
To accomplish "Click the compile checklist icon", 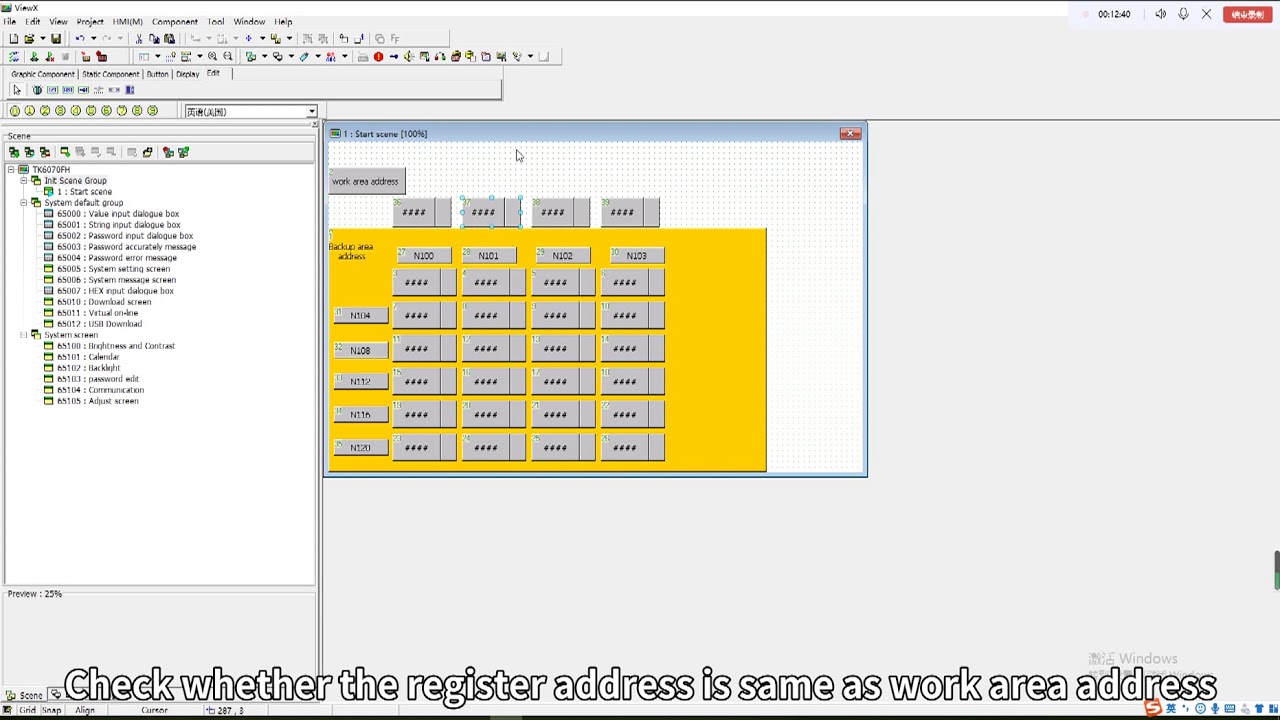I will point(14,57).
